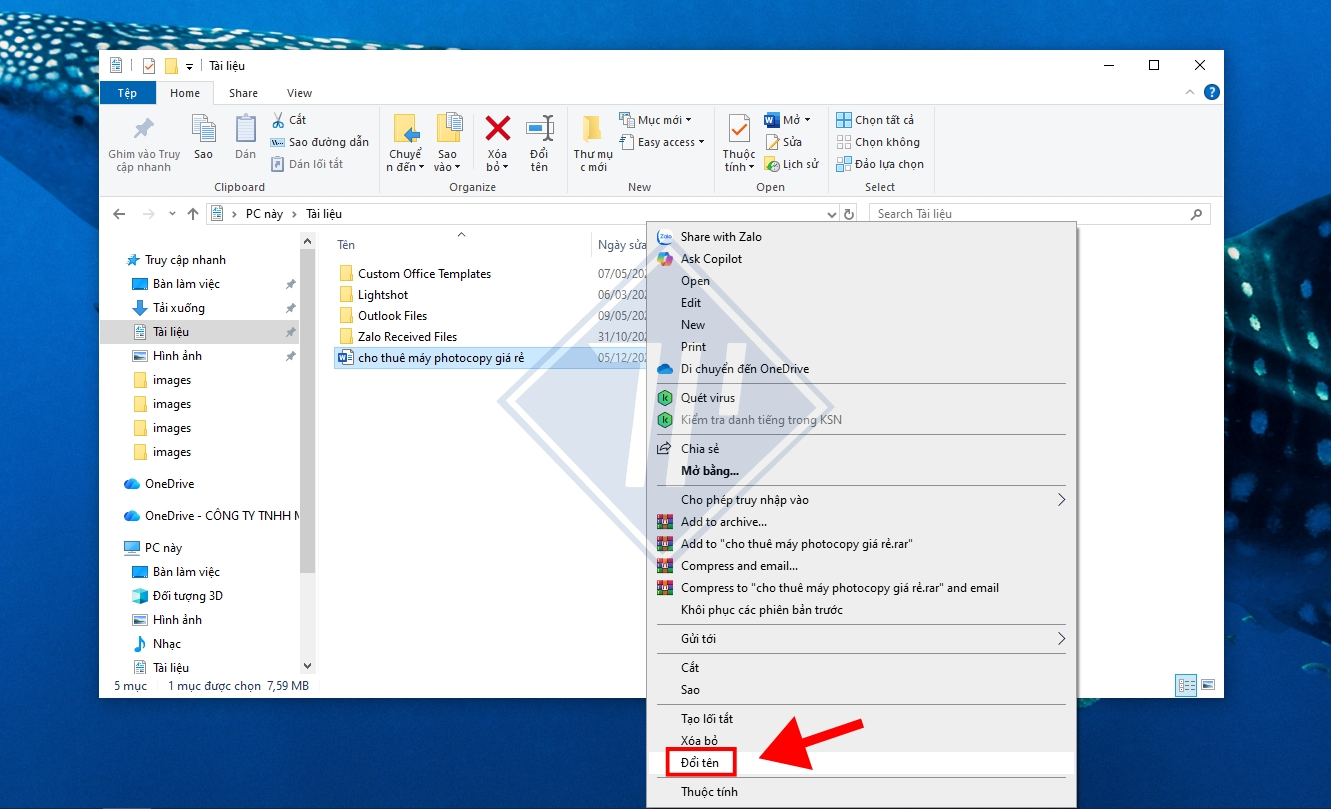Choose Share with Zalo menu entry

click(x=862, y=237)
